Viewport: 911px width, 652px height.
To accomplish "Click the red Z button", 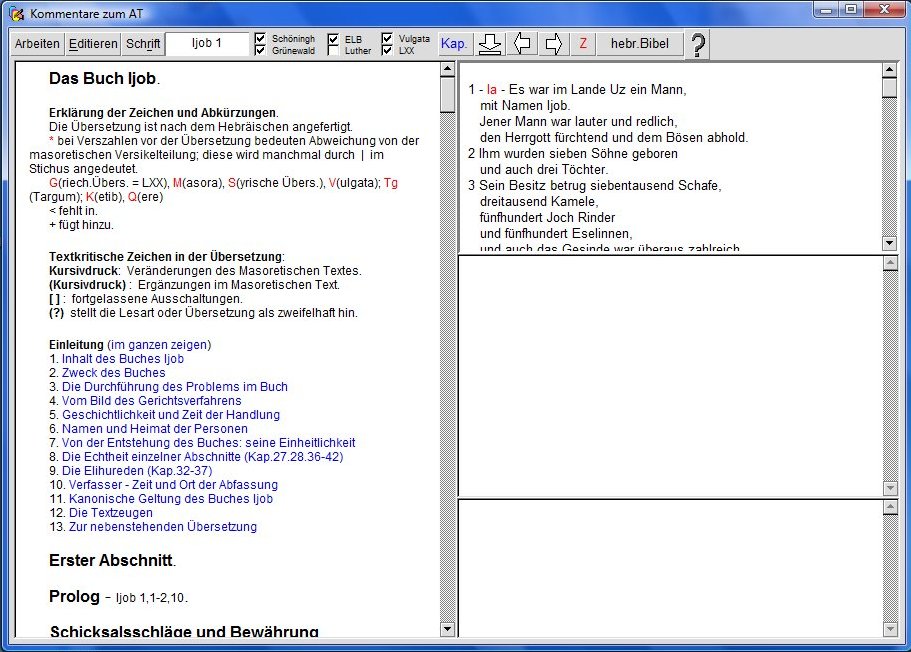I will tap(583, 44).
